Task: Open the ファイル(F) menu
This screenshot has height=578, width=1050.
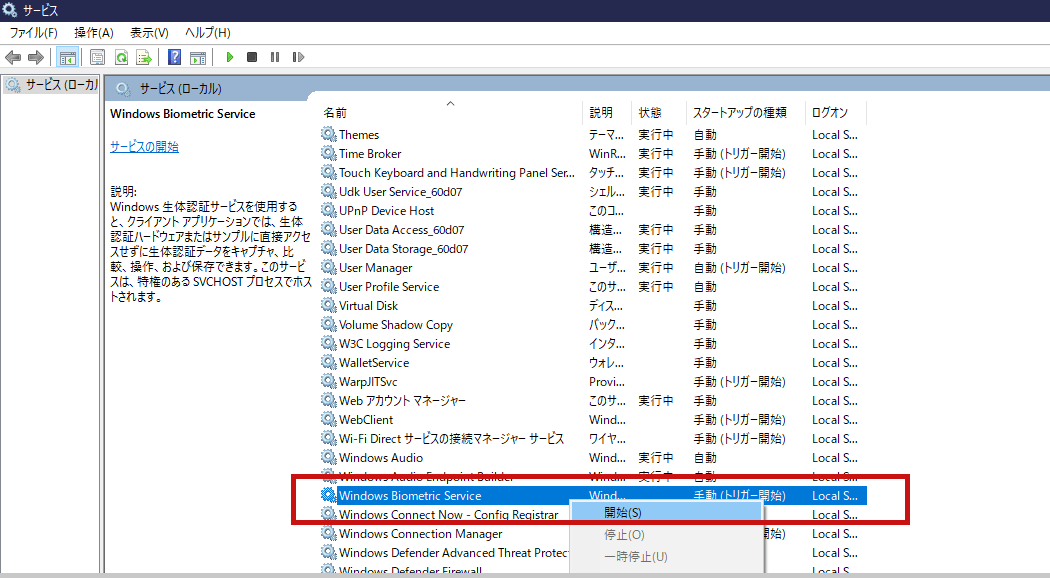Action: click(33, 33)
